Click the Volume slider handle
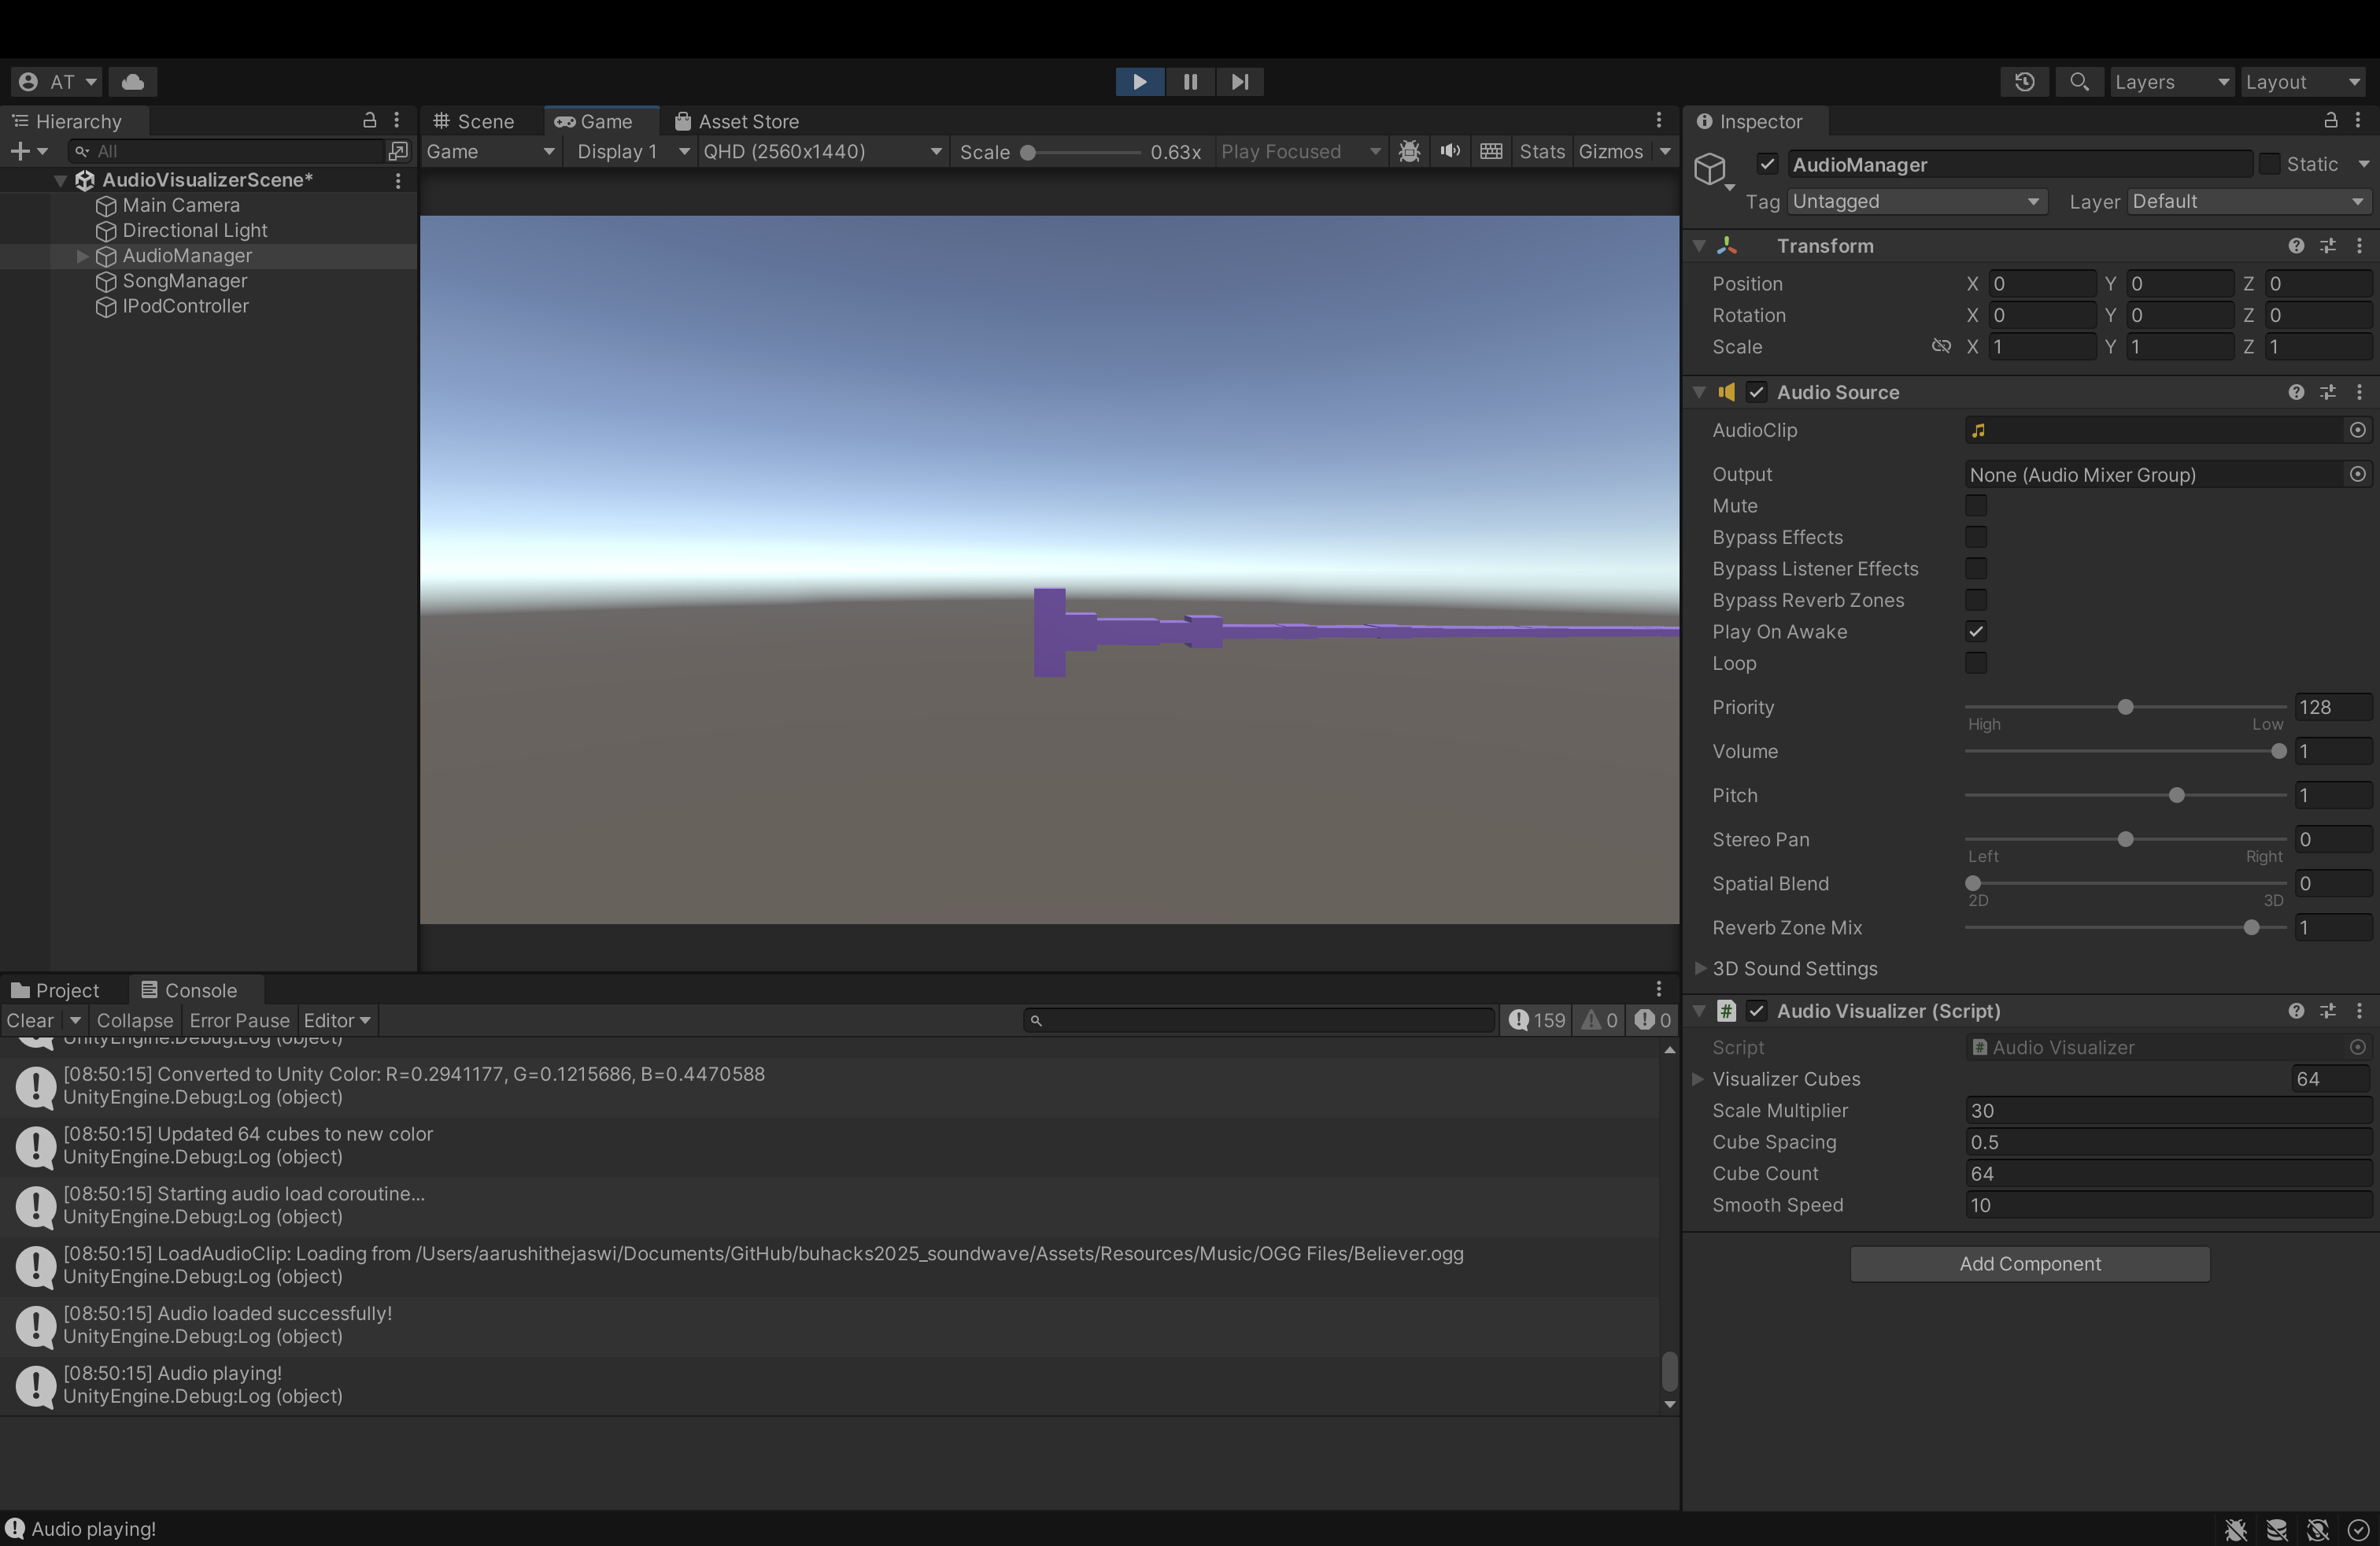 (2278, 752)
